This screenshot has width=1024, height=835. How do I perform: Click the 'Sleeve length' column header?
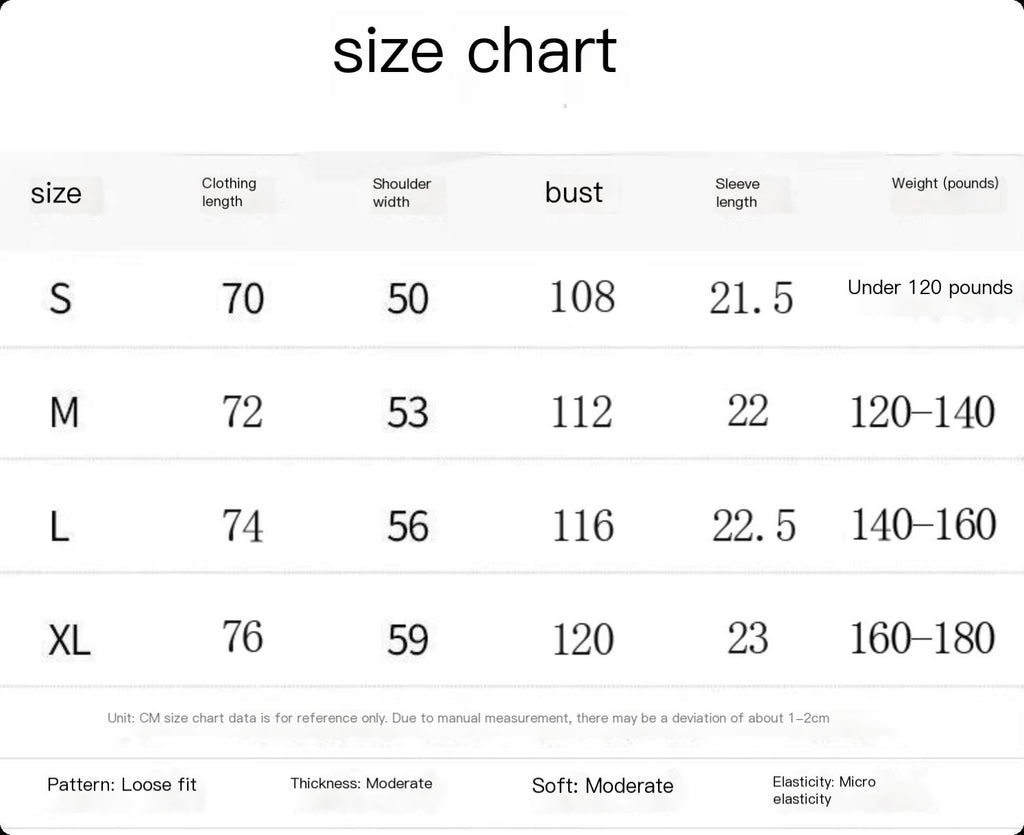click(737, 193)
